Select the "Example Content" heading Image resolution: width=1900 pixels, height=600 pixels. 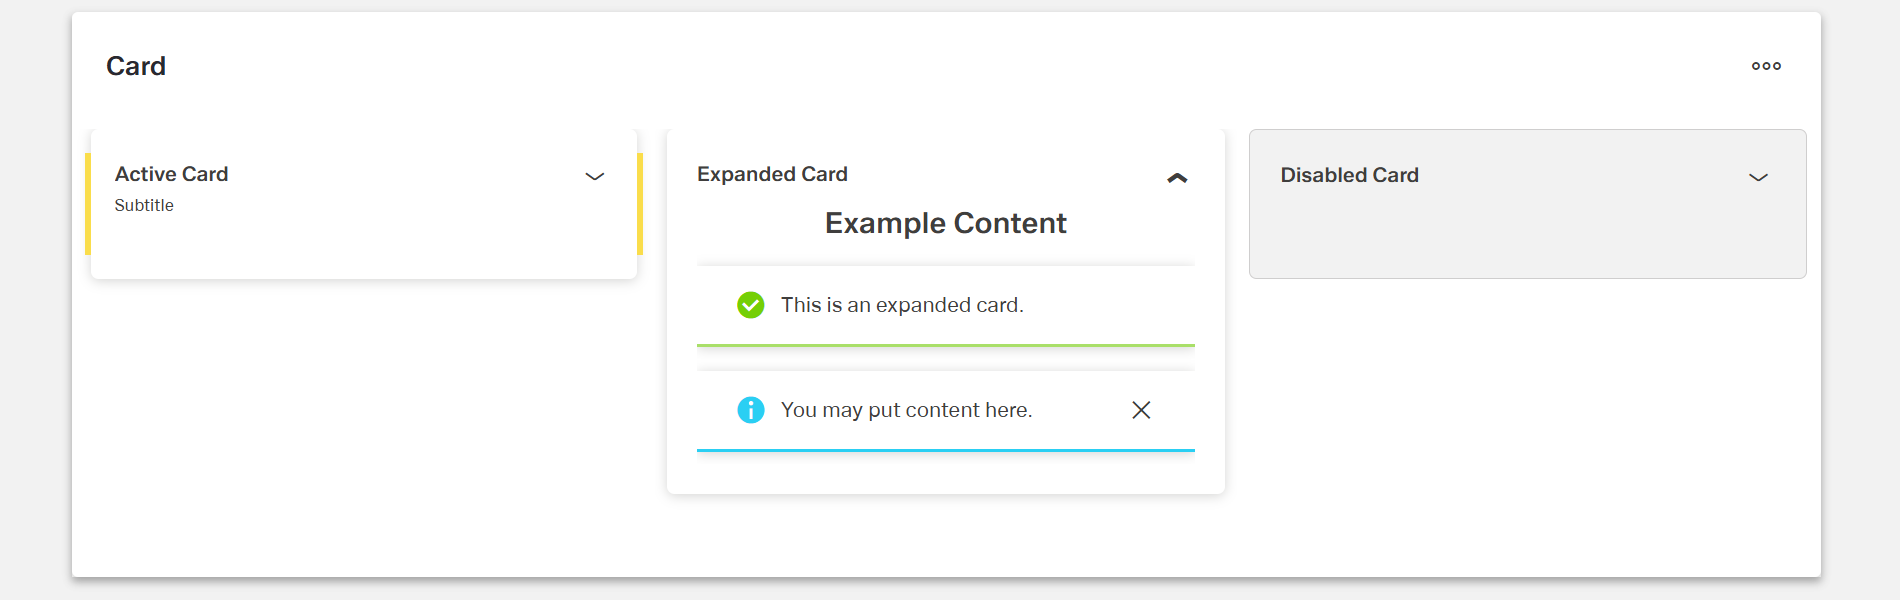point(945,223)
